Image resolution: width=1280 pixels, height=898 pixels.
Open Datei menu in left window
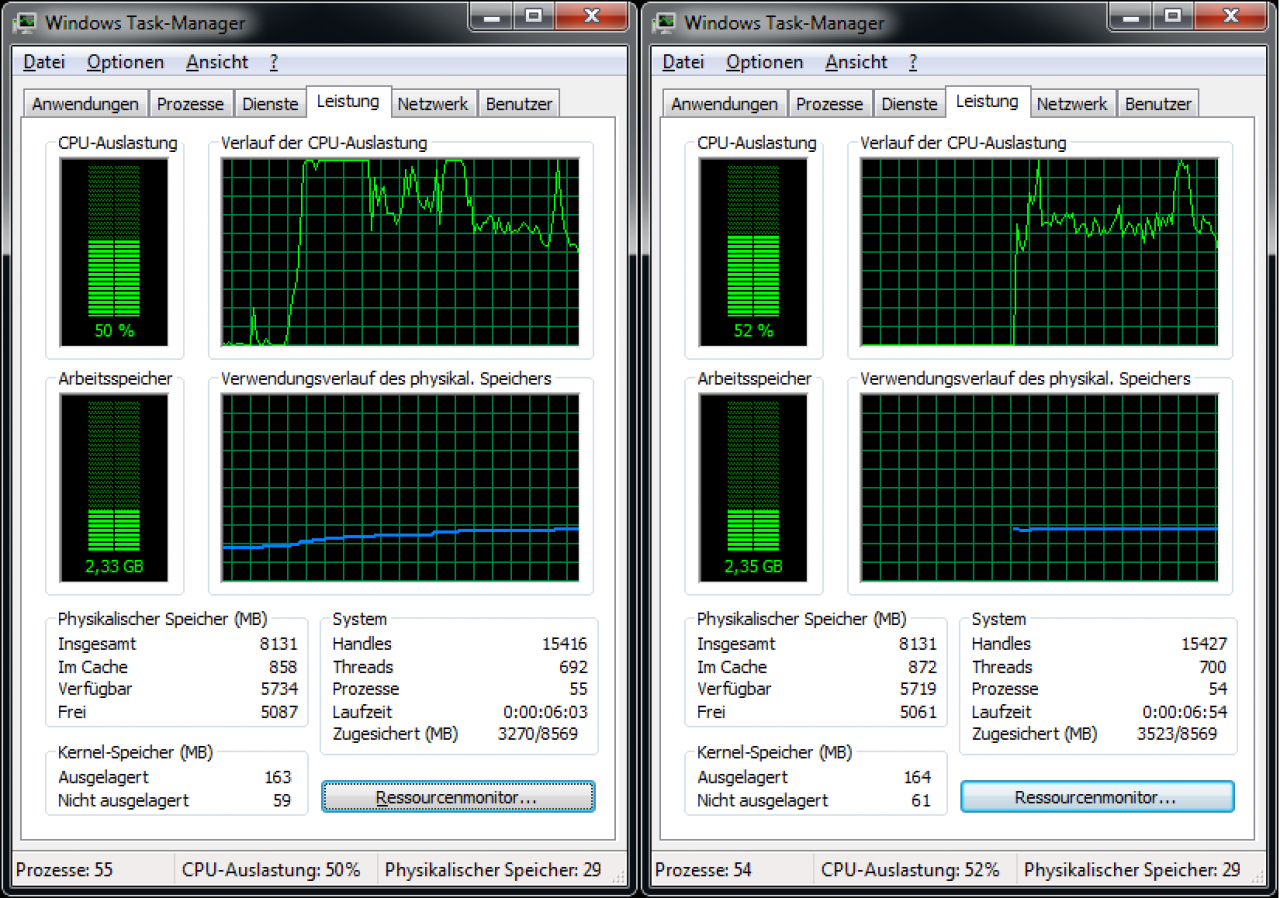[44, 62]
